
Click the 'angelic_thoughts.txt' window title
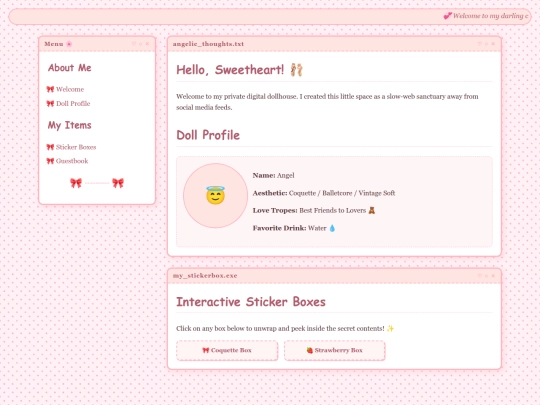click(208, 44)
